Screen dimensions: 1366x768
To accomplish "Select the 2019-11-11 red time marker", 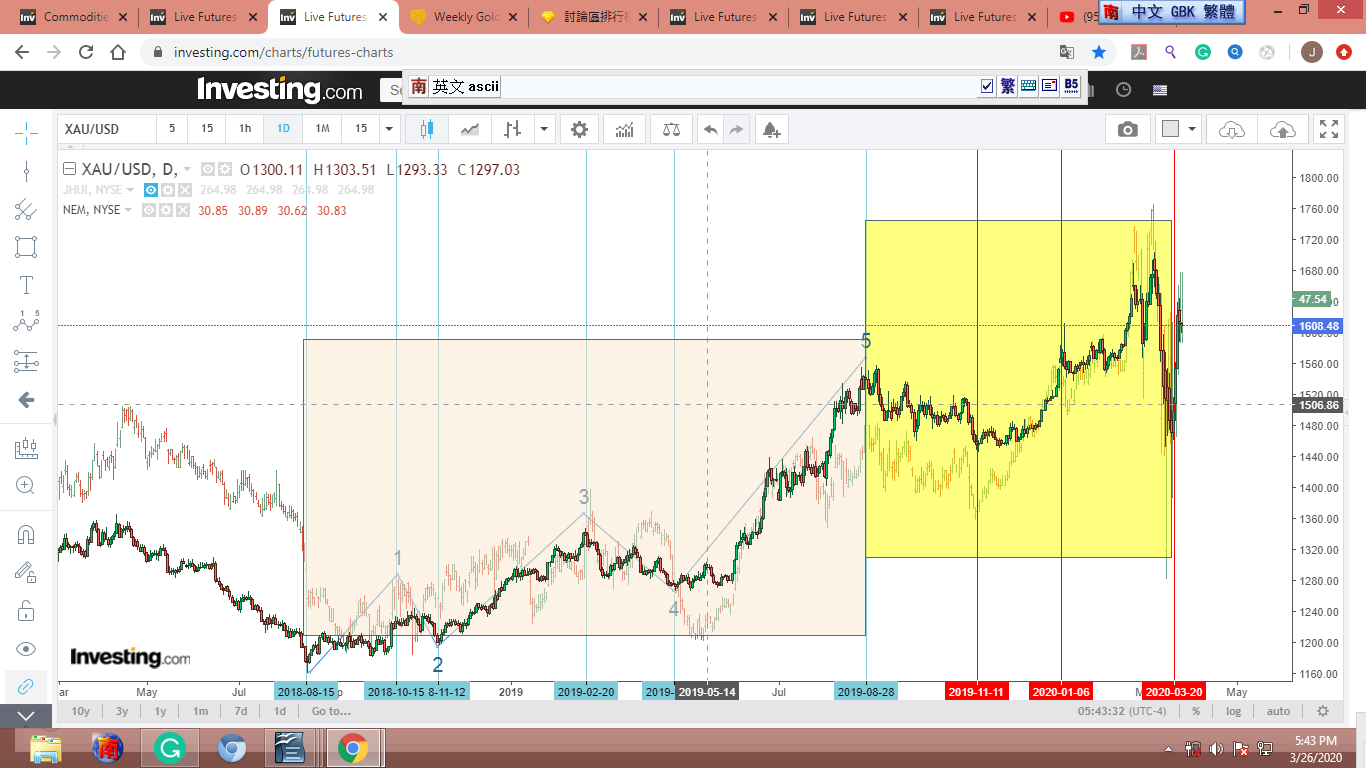I will [977, 691].
